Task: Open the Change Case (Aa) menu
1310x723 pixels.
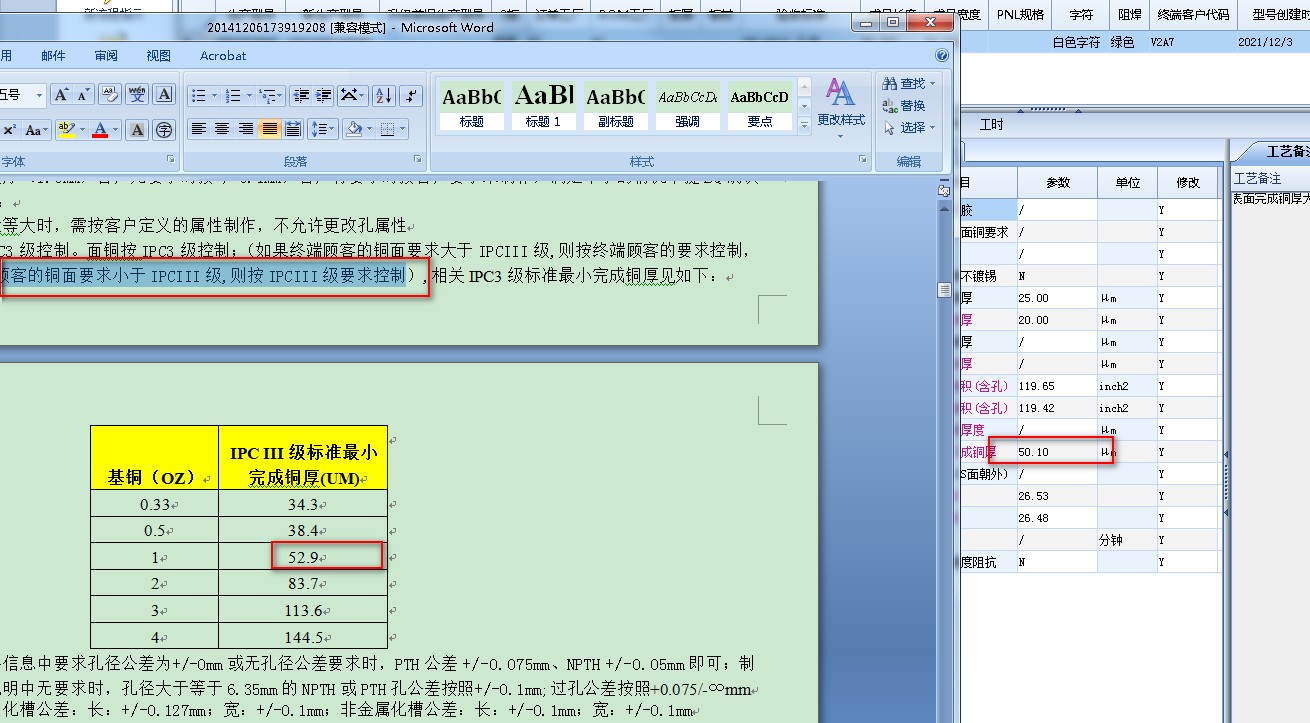Action: (36, 130)
